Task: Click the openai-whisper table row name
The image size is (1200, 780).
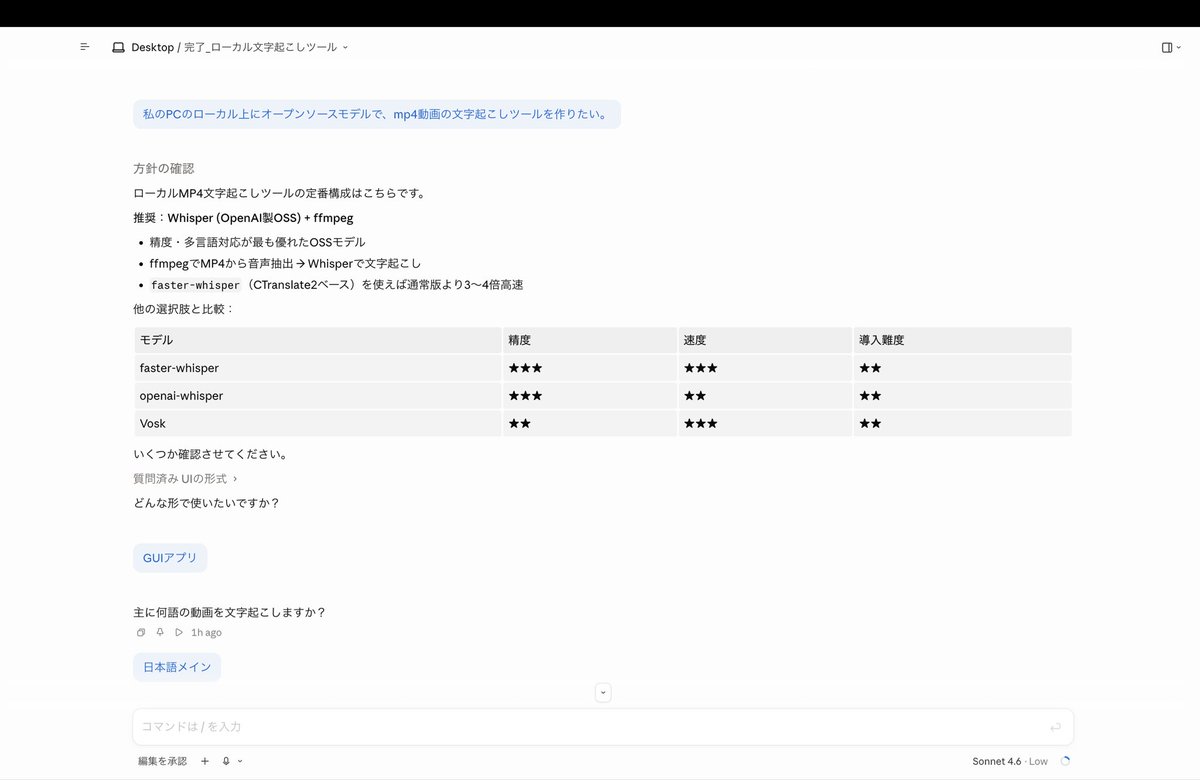Action: (x=181, y=396)
